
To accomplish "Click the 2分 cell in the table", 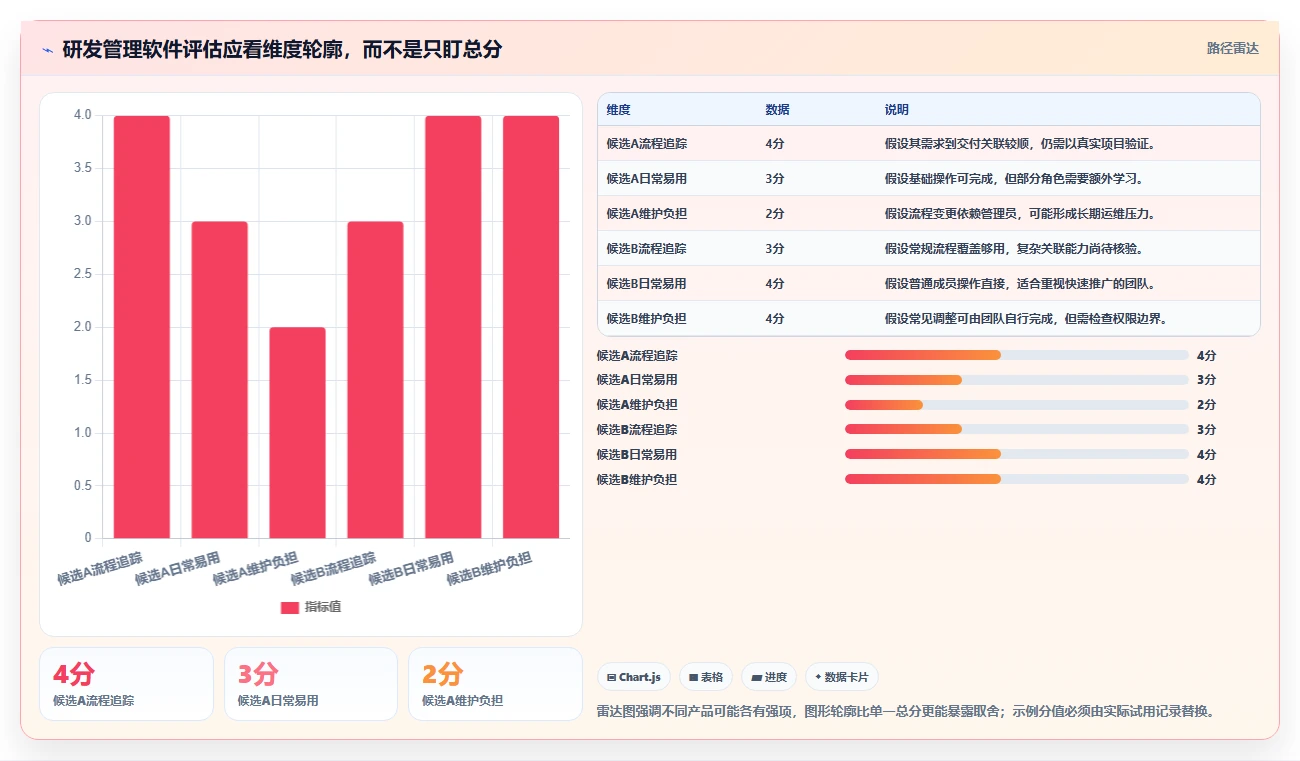I will 774,214.
